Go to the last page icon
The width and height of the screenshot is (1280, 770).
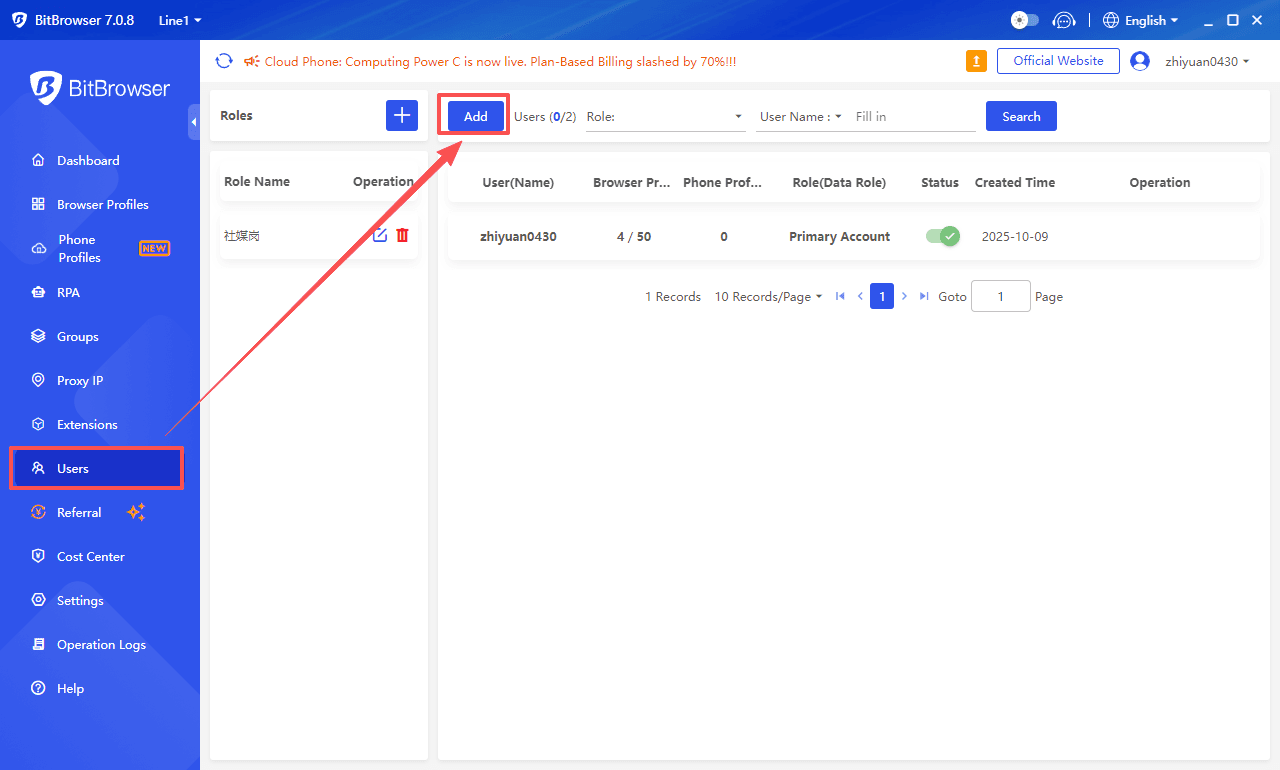(x=924, y=297)
